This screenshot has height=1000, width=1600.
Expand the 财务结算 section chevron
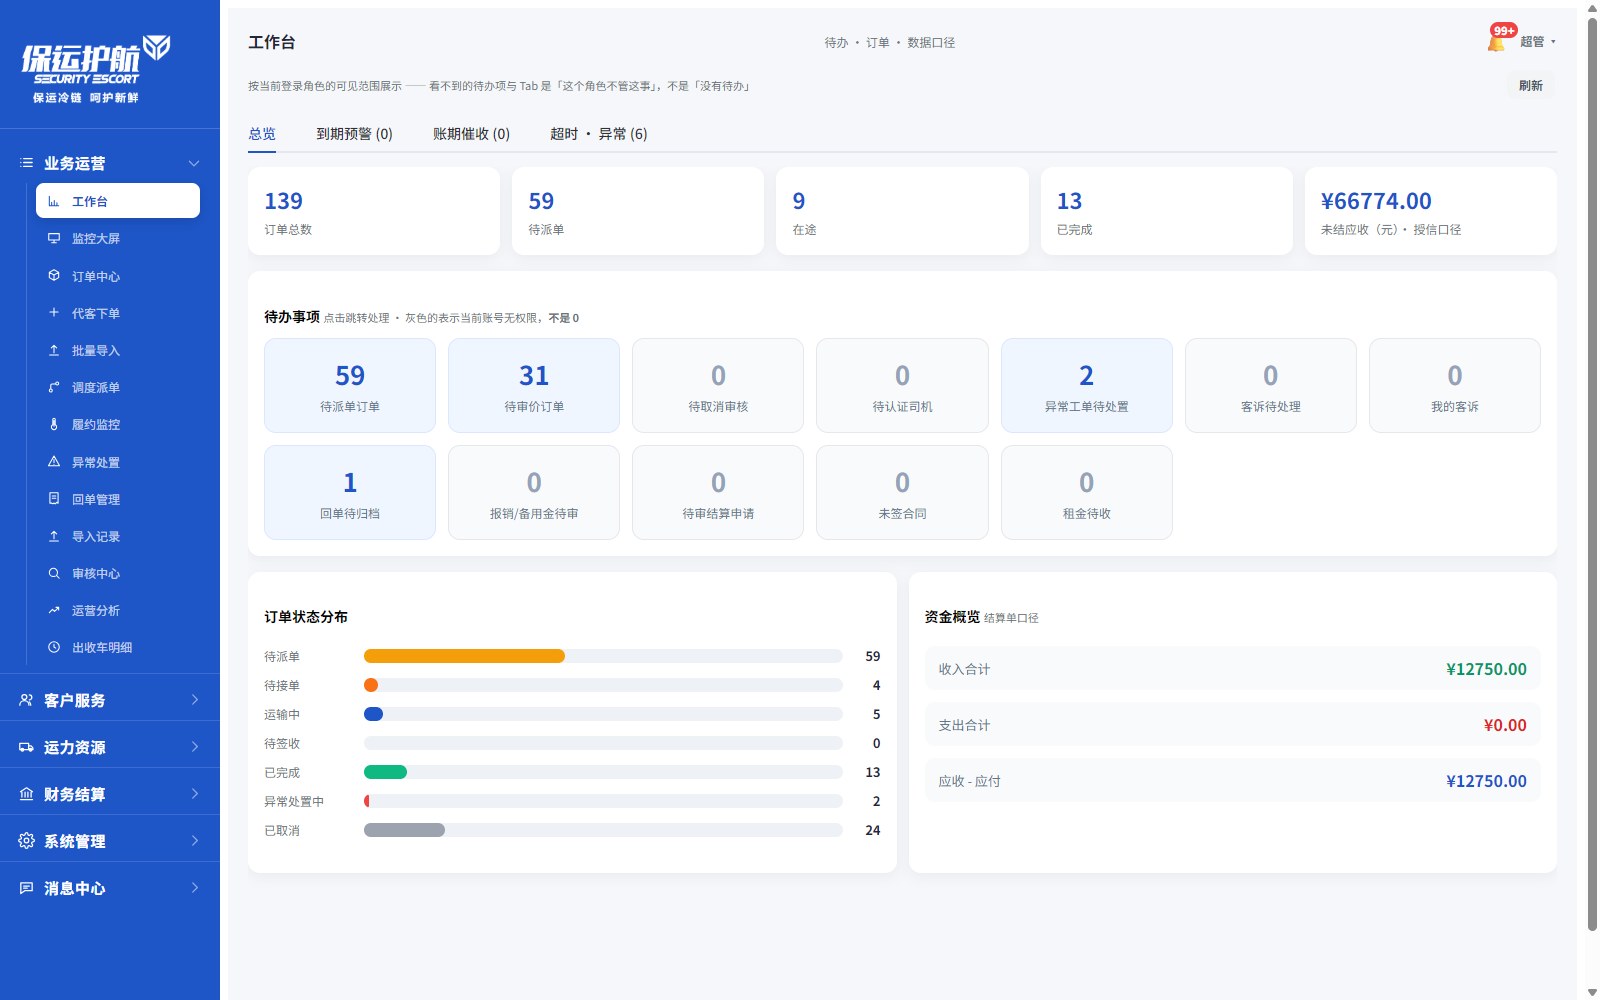(195, 793)
